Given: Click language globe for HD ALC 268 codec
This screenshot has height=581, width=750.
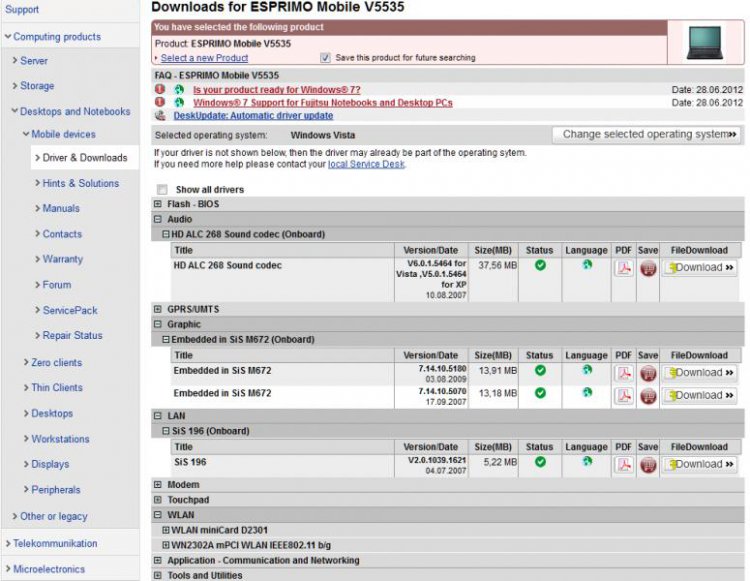Looking at the screenshot, I should pos(587,264).
